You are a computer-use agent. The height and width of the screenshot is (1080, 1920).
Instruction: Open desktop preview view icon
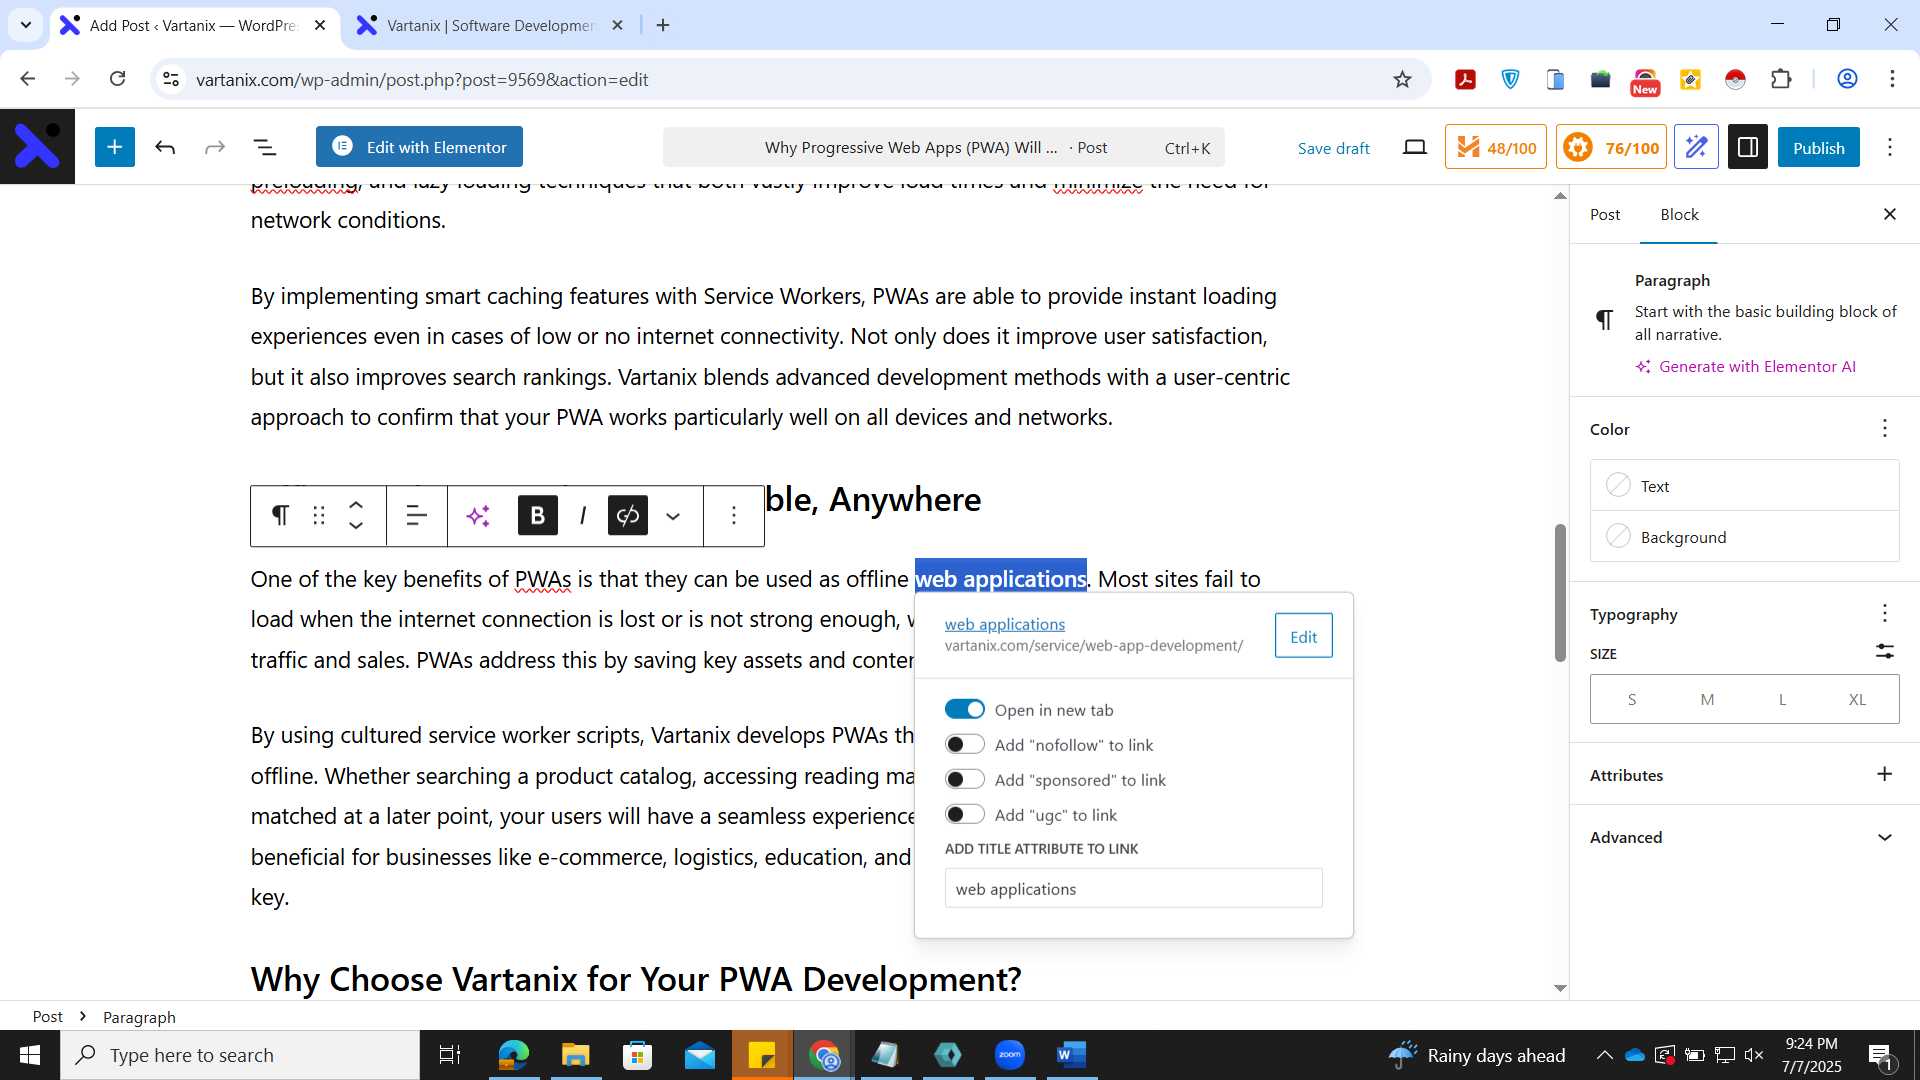click(x=1414, y=148)
